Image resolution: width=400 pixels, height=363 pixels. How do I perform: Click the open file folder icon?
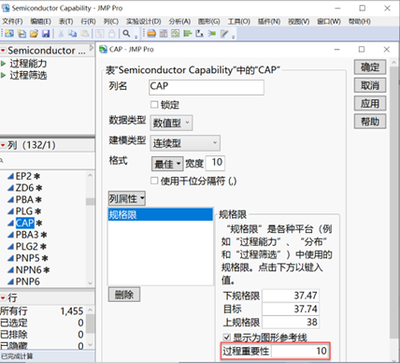click(34, 33)
